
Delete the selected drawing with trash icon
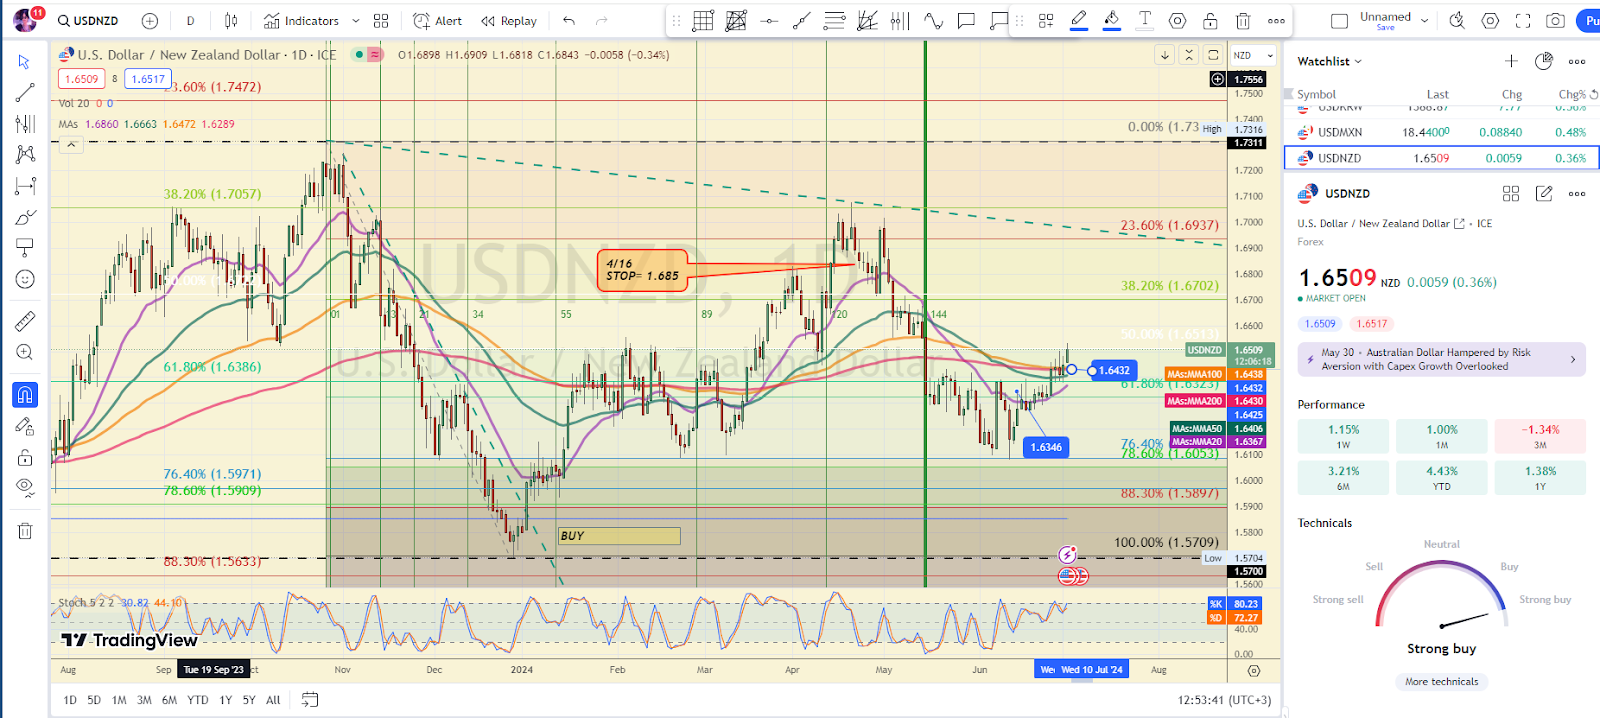1243,21
